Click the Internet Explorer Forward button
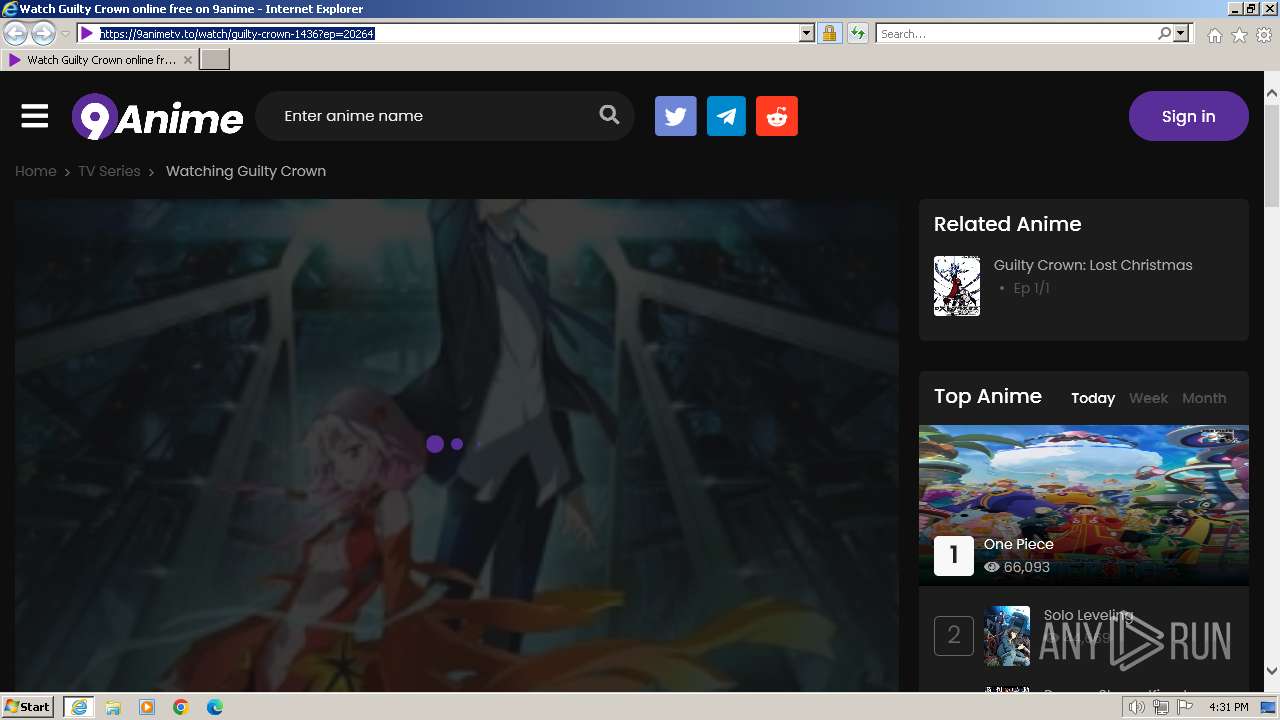Viewport: 1280px width, 720px height. (43, 34)
